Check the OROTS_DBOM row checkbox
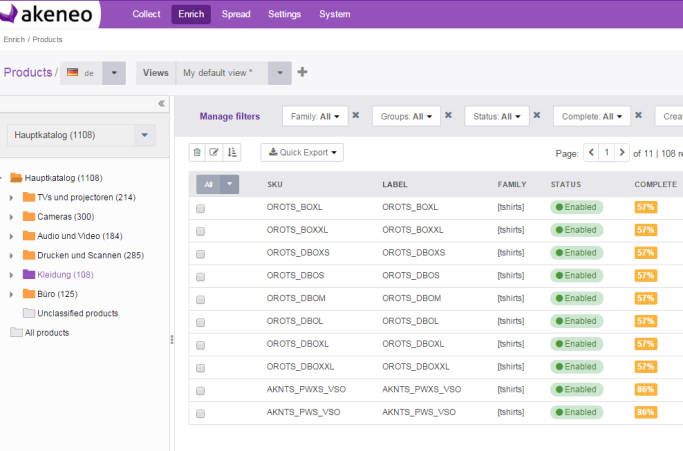Image resolution: width=683 pixels, height=451 pixels. pos(200,299)
